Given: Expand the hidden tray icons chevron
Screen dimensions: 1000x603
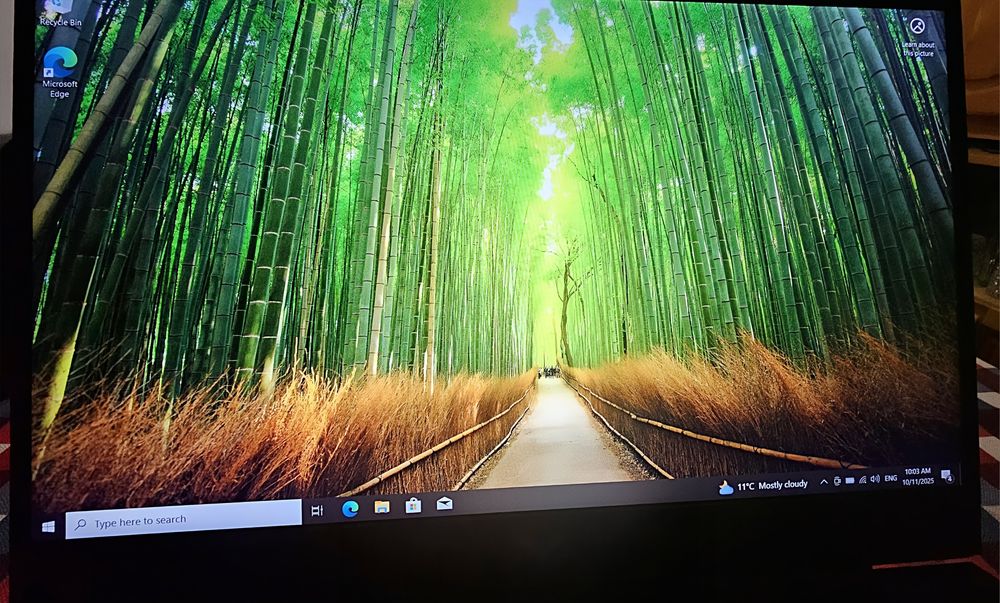Looking at the screenshot, I should [x=823, y=482].
